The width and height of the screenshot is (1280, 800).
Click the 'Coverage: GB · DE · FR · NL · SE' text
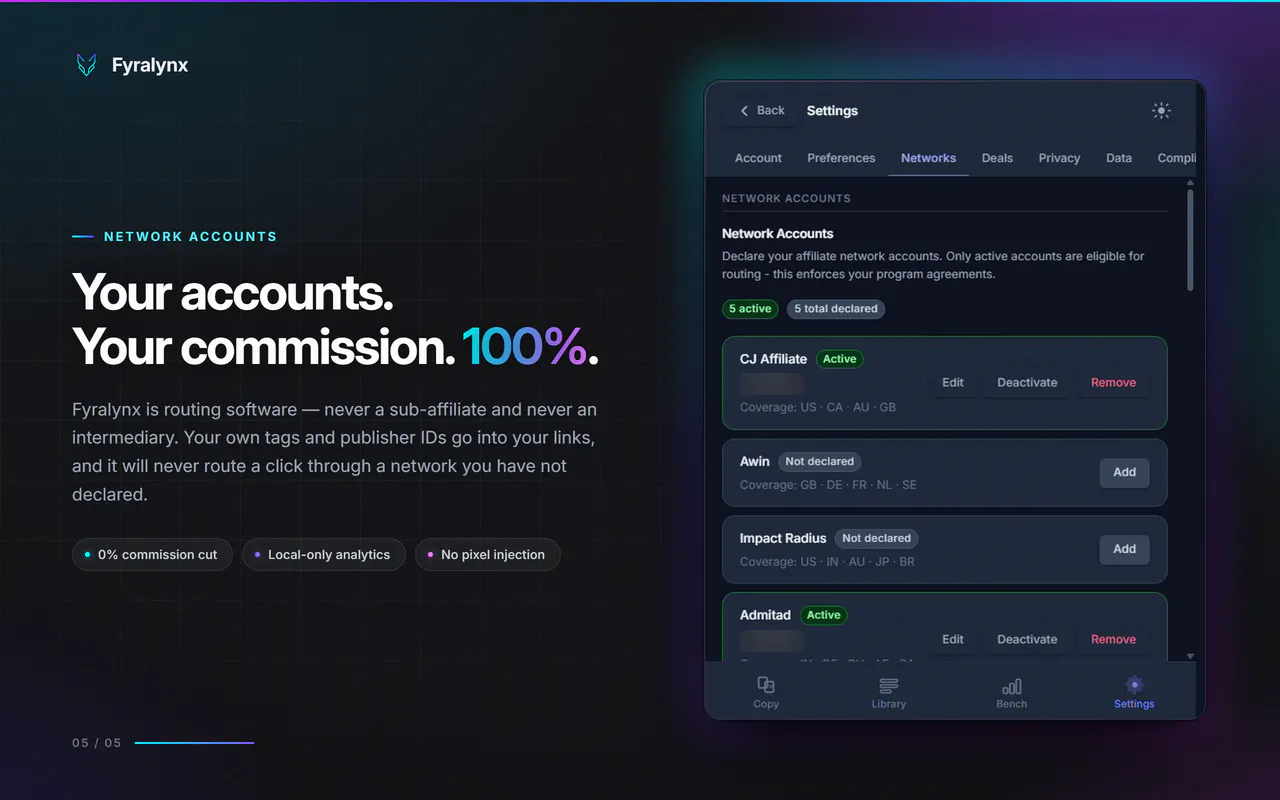pos(828,485)
